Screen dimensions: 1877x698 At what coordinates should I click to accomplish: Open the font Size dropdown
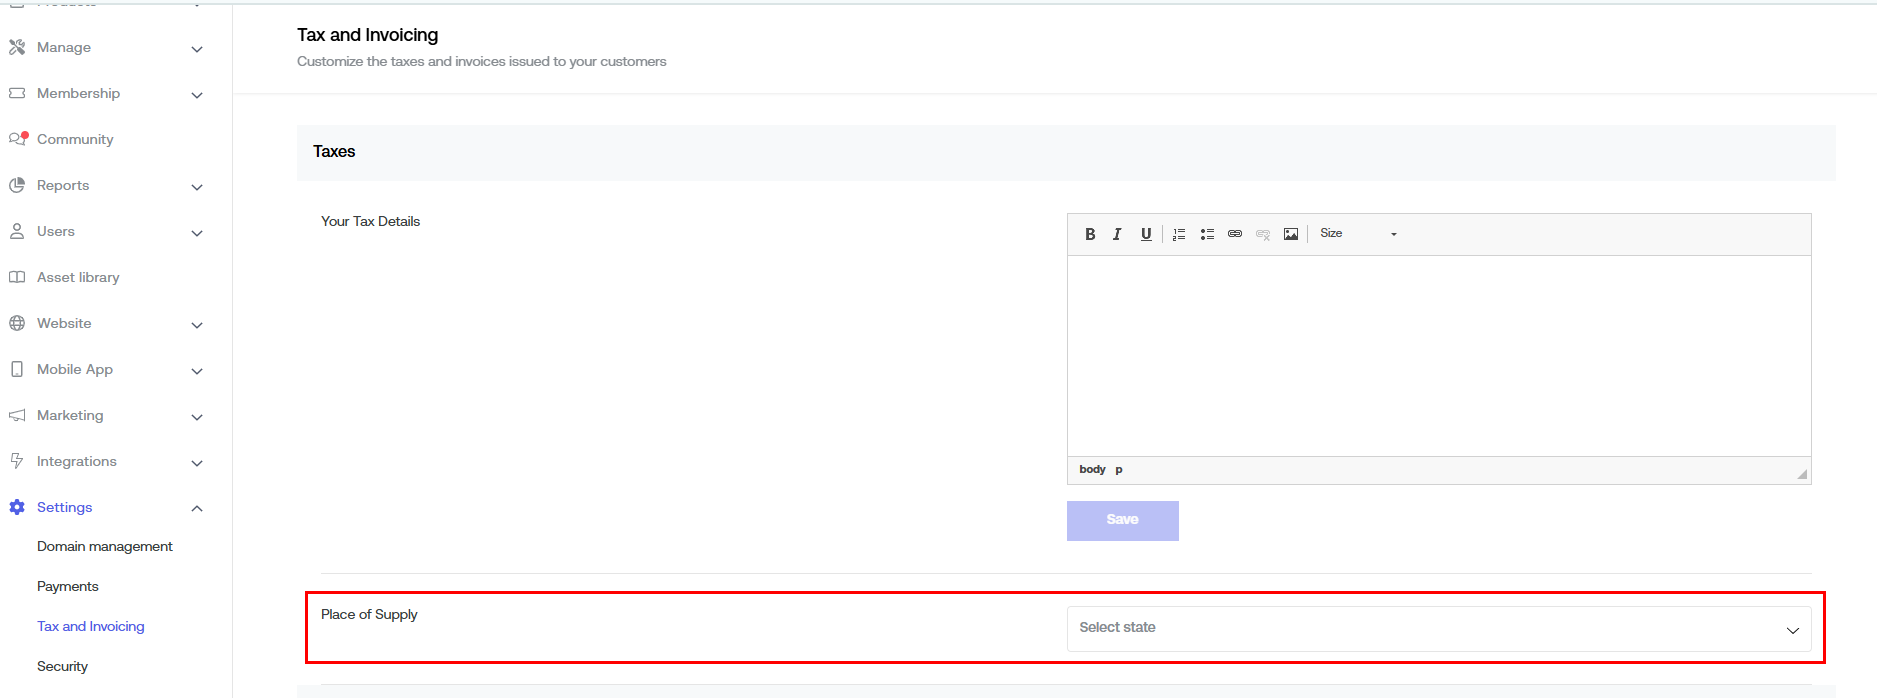[1358, 234]
